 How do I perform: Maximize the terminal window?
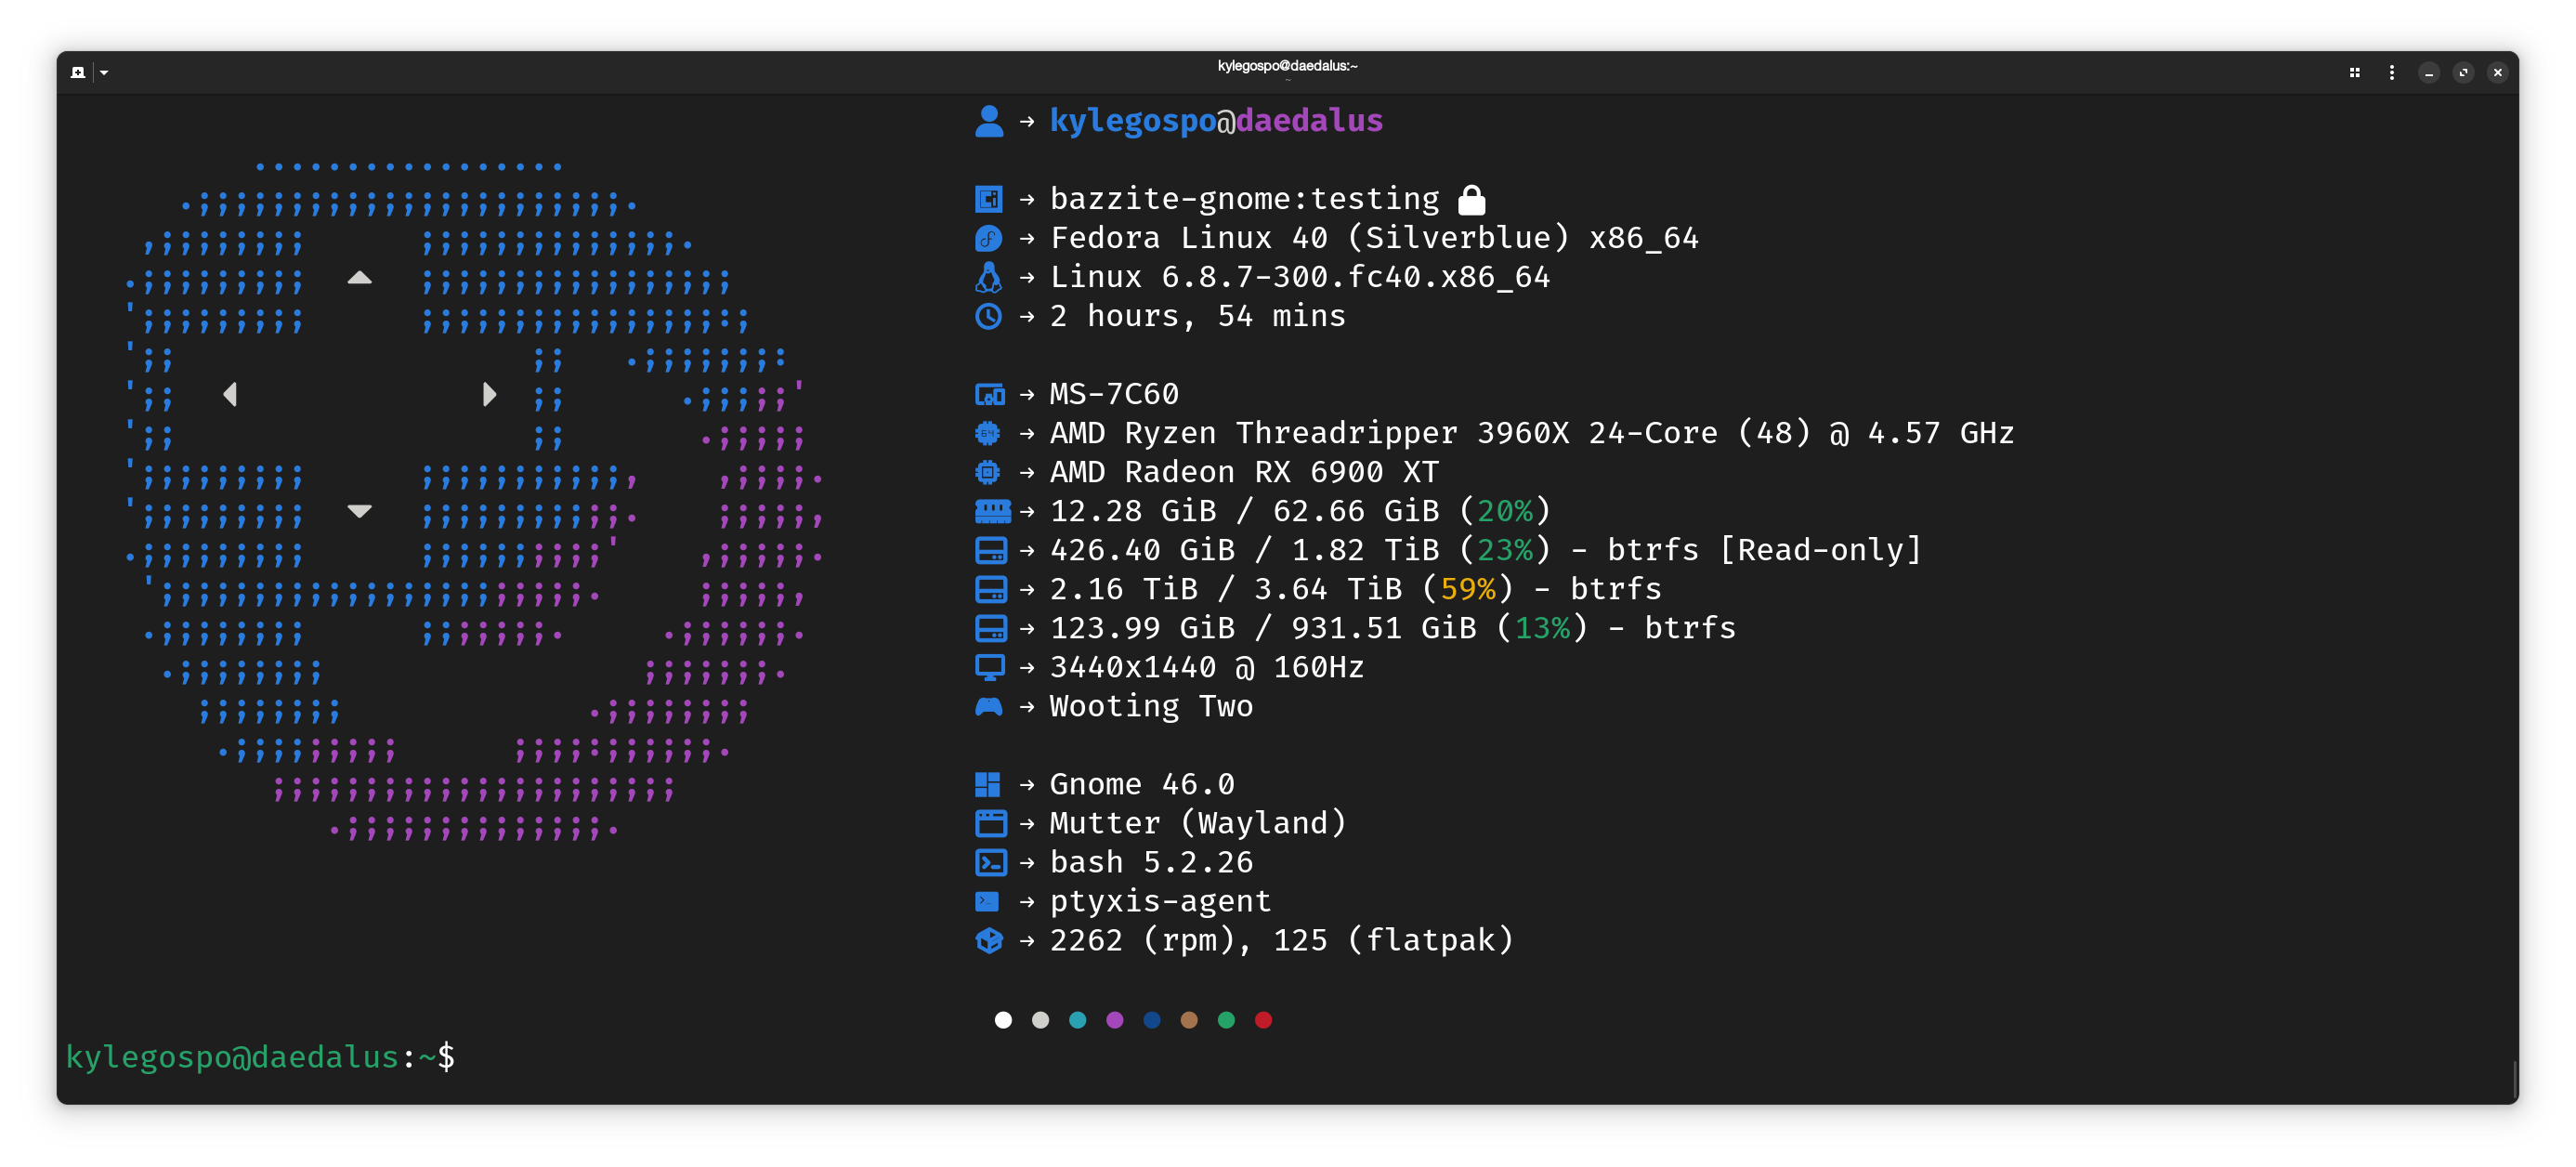tap(2463, 72)
